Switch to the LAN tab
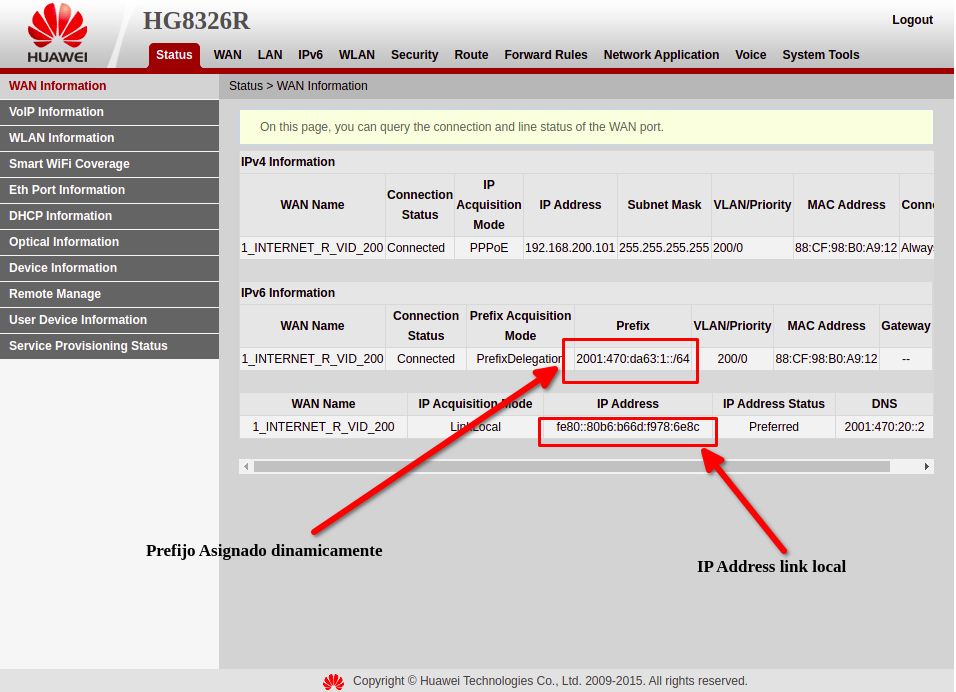This screenshot has height=692, width=956. tap(269, 55)
